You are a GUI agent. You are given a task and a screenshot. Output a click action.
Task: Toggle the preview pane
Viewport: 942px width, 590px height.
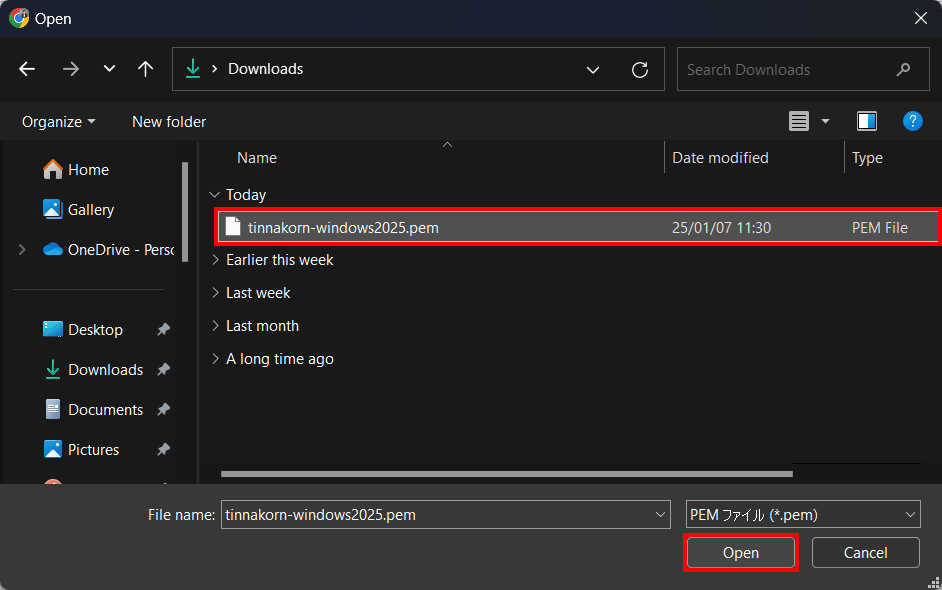click(866, 121)
